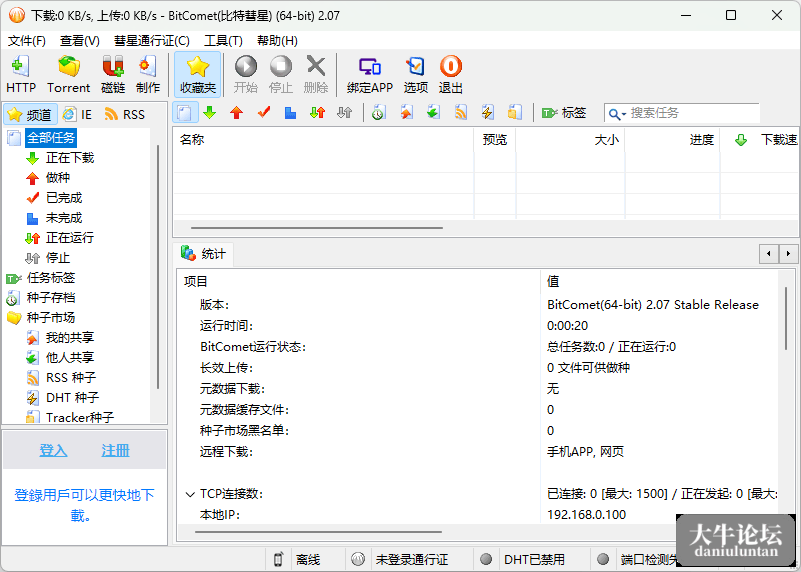Open 绑定APP device binding
Screen dimensions: 801x572
click(x=369, y=75)
